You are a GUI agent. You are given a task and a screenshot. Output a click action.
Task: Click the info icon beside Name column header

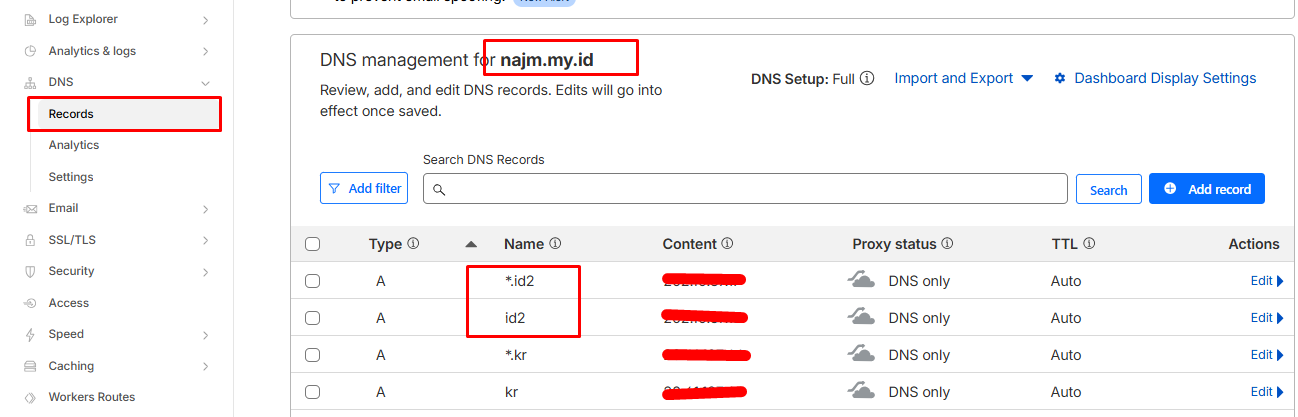coord(555,243)
